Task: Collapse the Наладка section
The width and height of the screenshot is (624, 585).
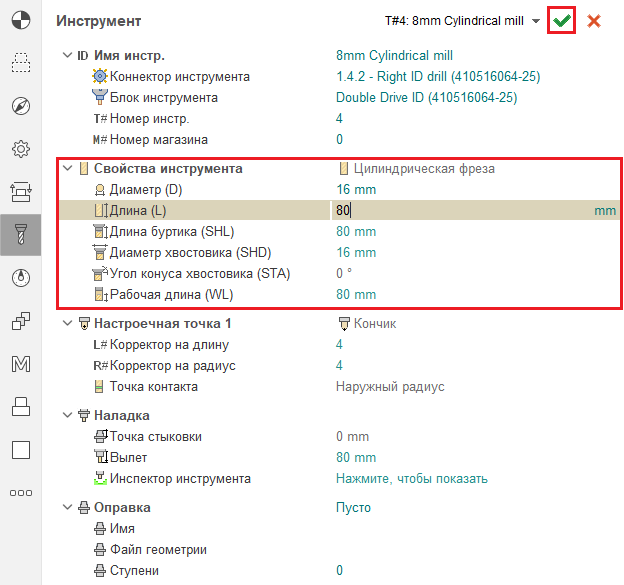Action: pyautogui.click(x=67, y=415)
